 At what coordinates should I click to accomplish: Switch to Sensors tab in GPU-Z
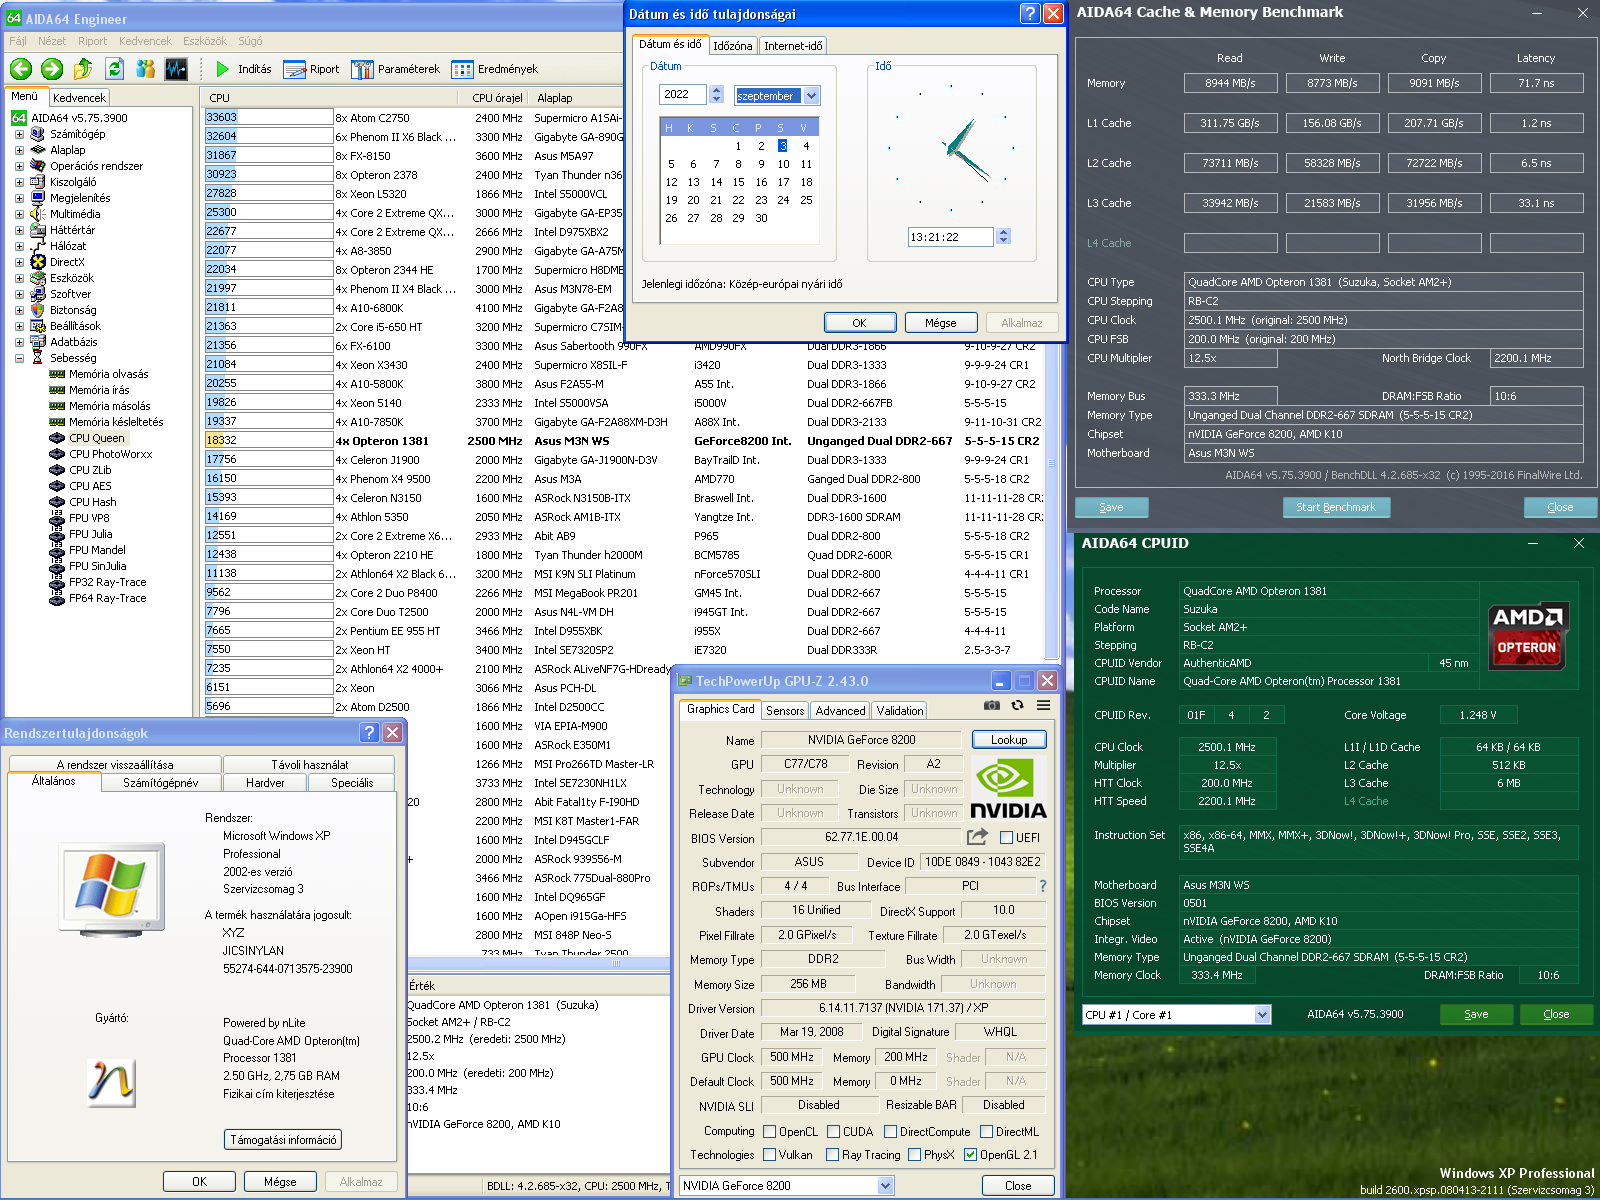[x=785, y=711]
